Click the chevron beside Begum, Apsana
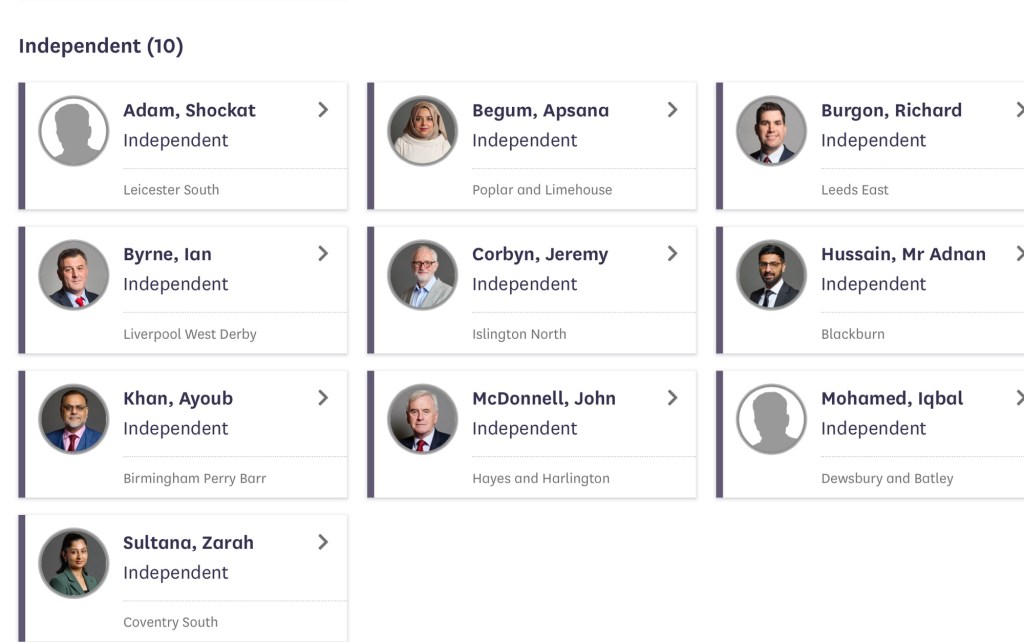 [672, 110]
